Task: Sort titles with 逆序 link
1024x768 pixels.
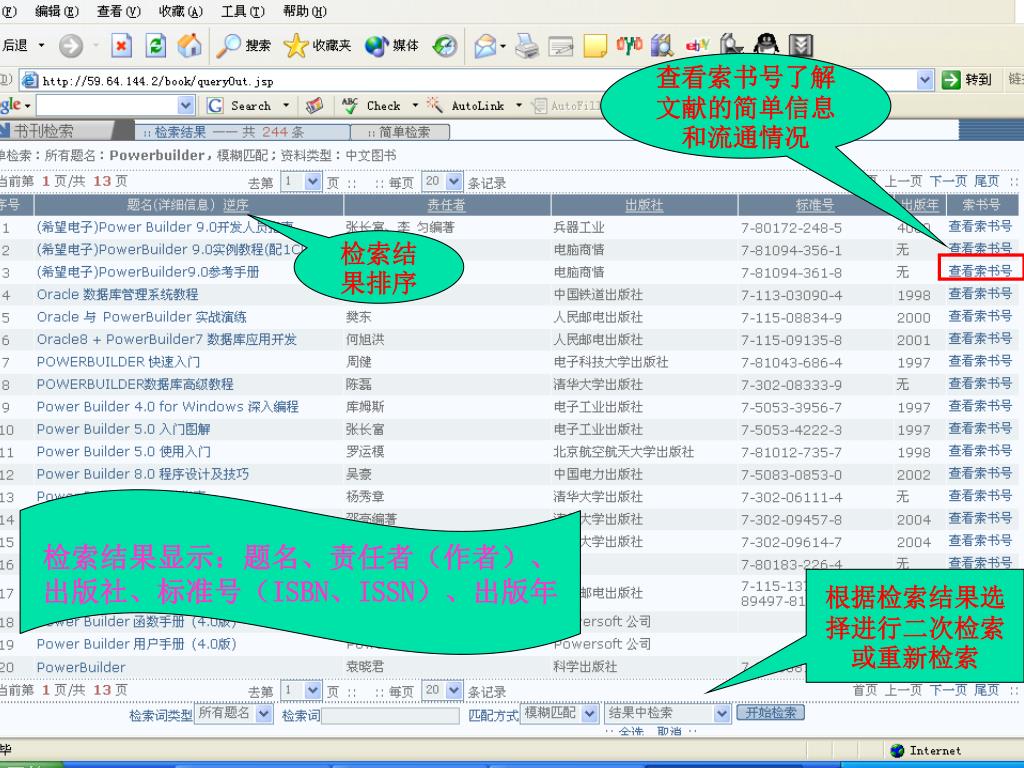Action: (236, 205)
